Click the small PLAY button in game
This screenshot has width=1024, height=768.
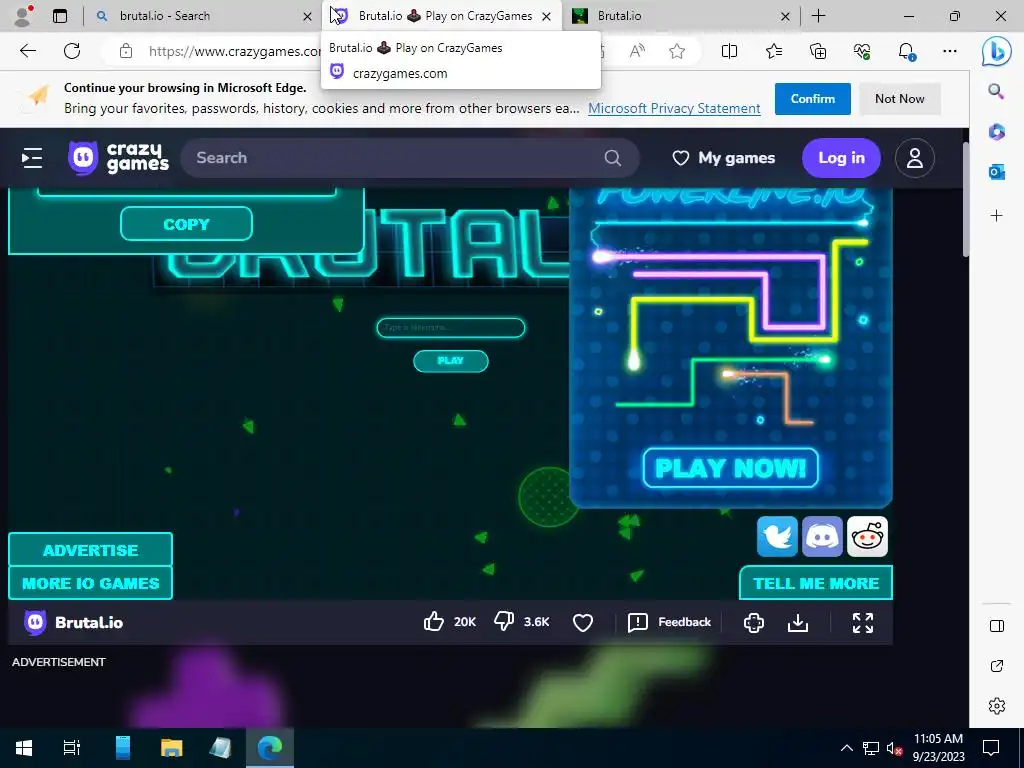point(451,360)
